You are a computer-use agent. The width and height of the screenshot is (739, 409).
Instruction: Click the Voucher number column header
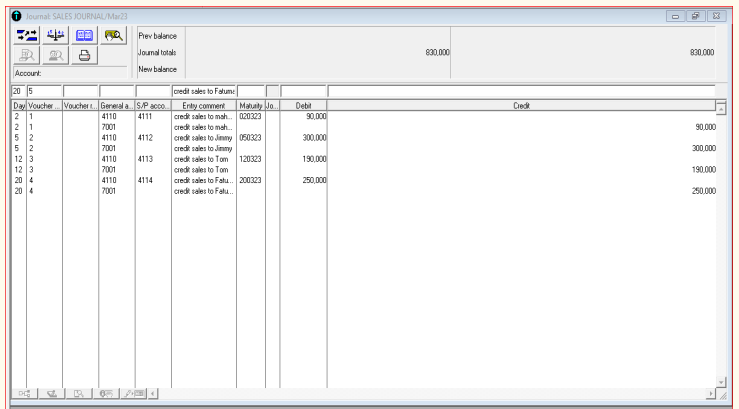(44, 106)
